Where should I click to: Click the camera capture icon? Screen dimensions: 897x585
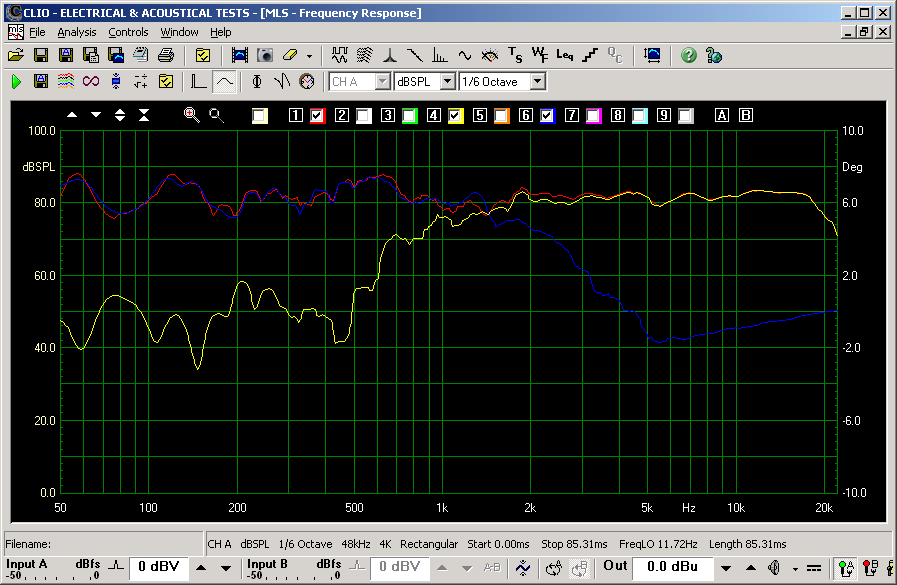tap(265, 55)
